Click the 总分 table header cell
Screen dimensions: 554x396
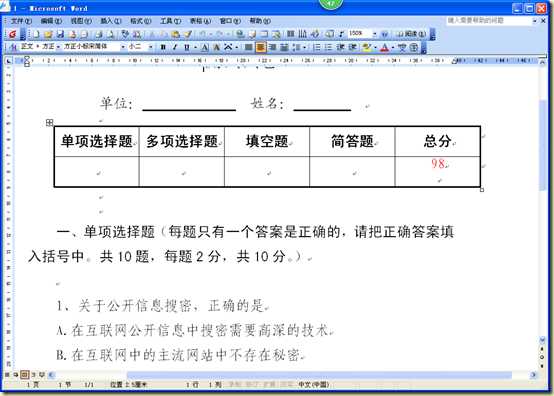437,141
